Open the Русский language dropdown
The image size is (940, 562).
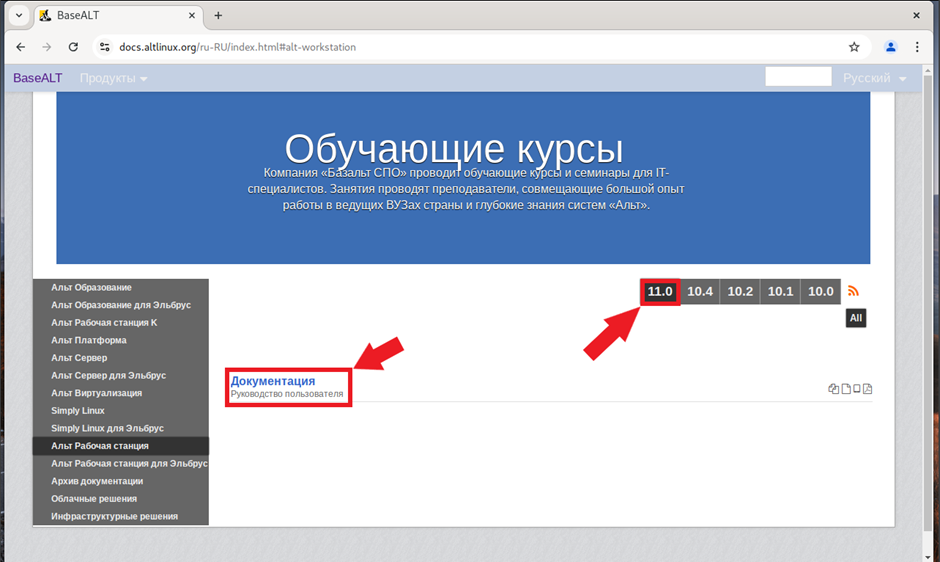pos(874,78)
